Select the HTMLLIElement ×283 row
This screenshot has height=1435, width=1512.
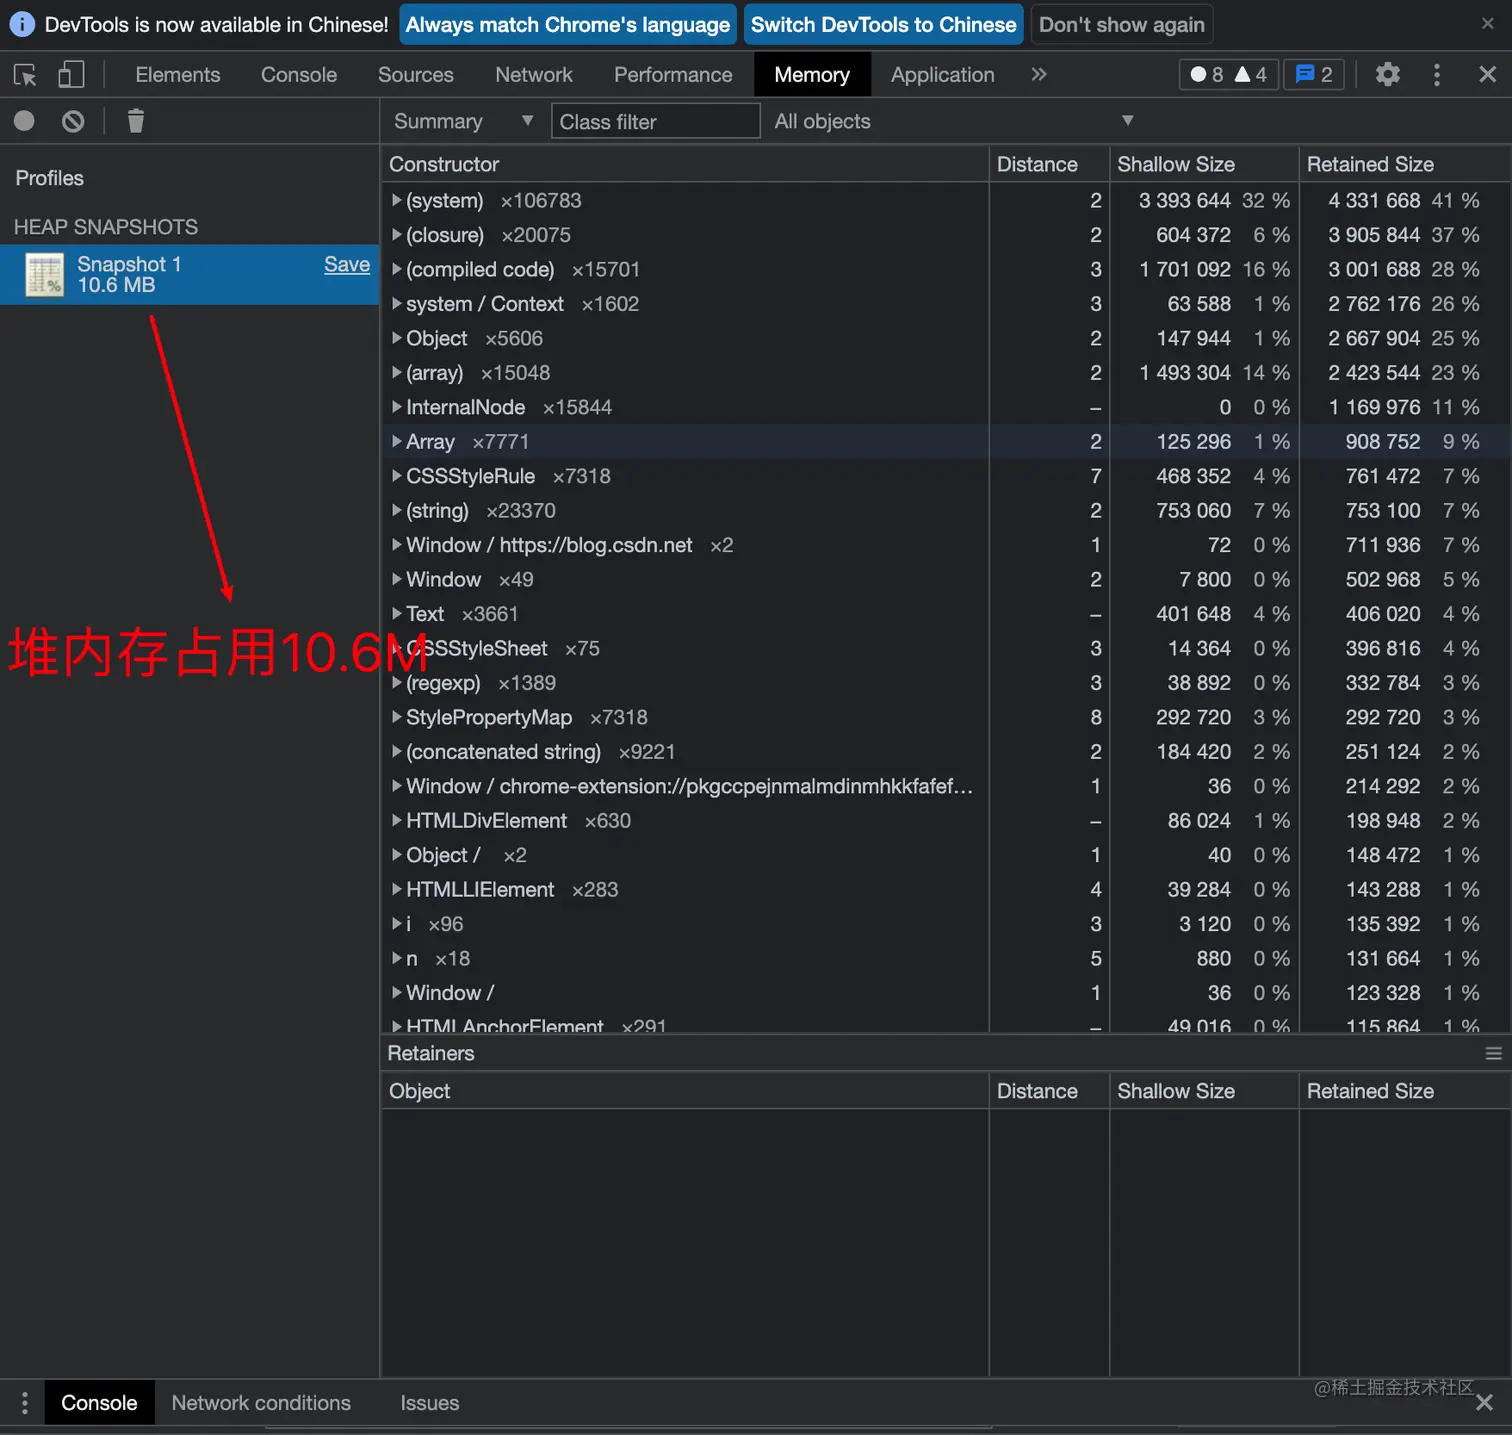(x=945, y=890)
